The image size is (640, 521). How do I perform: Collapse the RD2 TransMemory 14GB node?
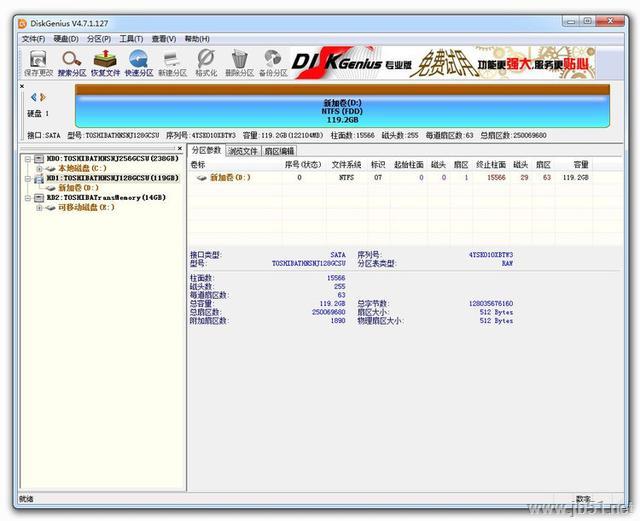tap(28, 198)
